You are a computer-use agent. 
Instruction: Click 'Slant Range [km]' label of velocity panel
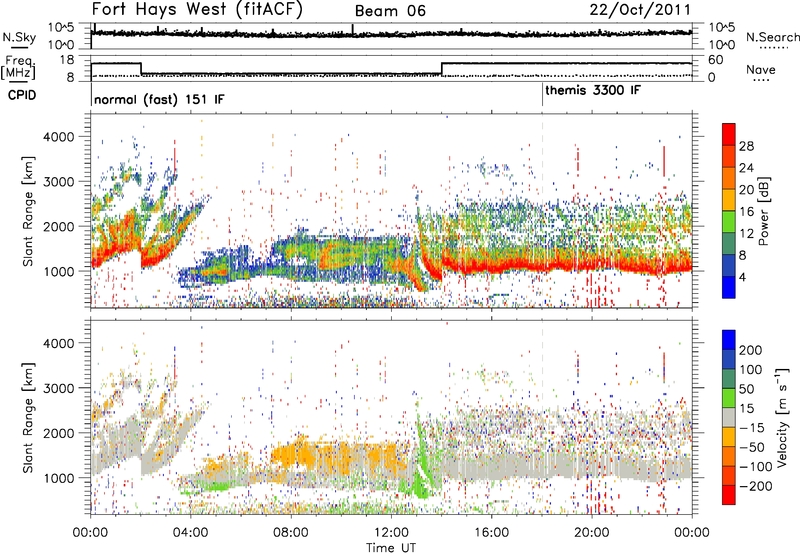click(28, 417)
